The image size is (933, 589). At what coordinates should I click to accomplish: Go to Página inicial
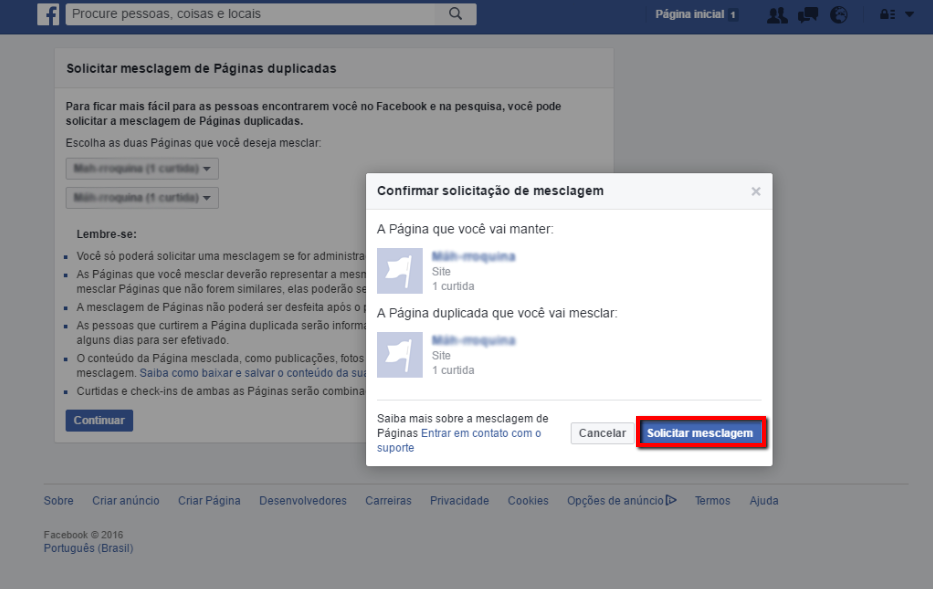pos(690,14)
